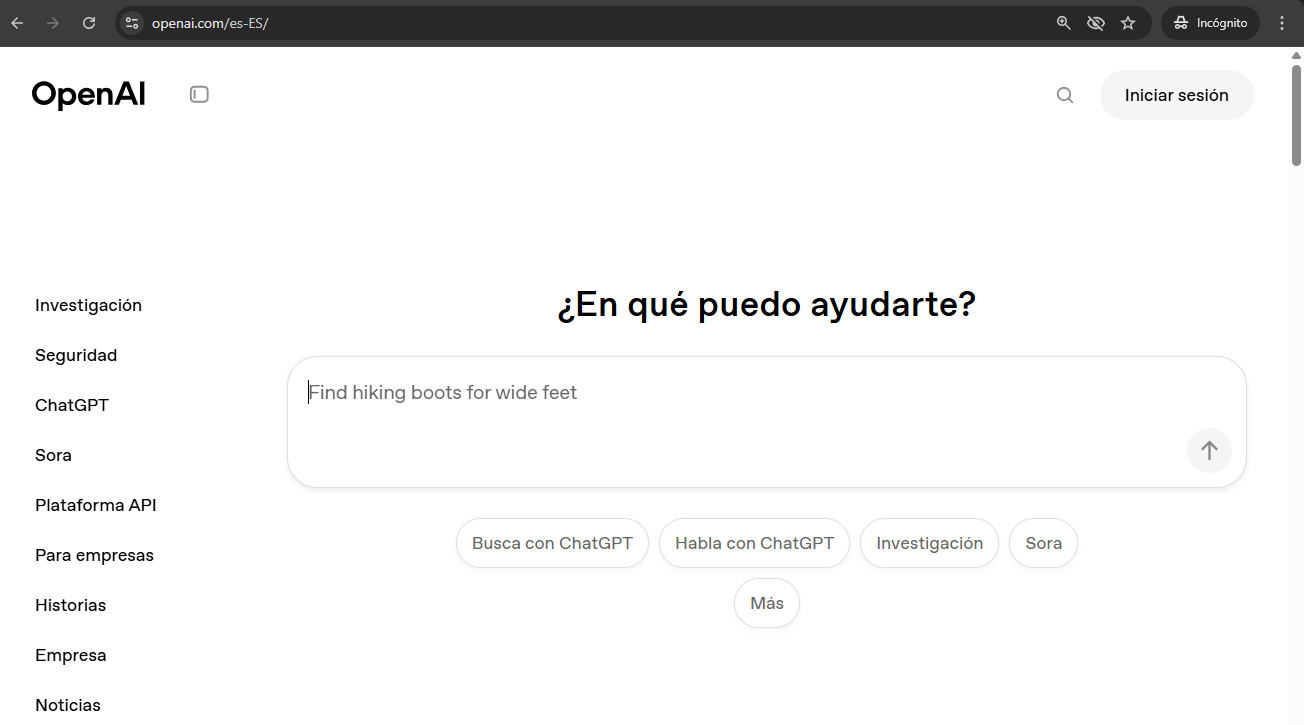The image size is (1304, 725).
Task: Open Noticias in the sidebar
Action: [x=68, y=705]
